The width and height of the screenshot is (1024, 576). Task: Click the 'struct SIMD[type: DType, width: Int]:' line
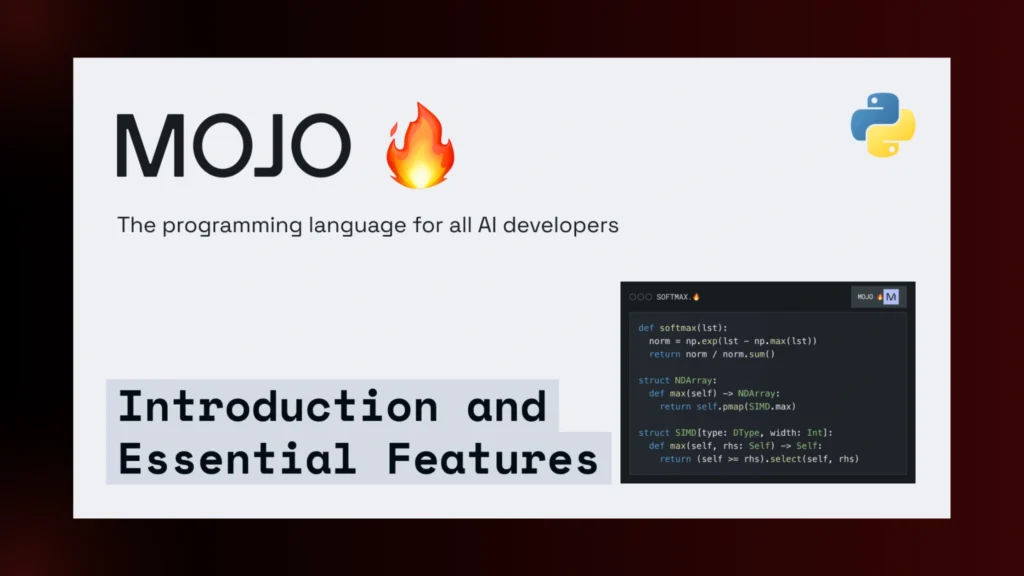(735, 432)
